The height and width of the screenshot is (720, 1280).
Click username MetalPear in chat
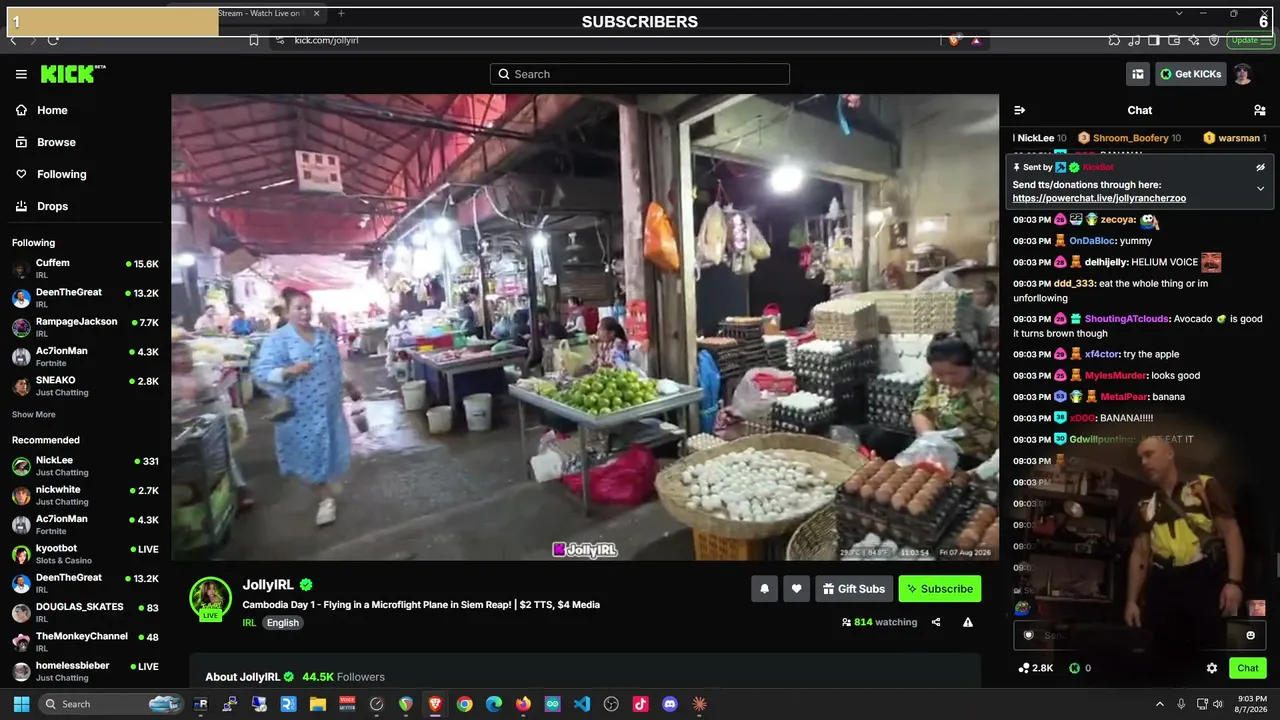(x=1123, y=397)
